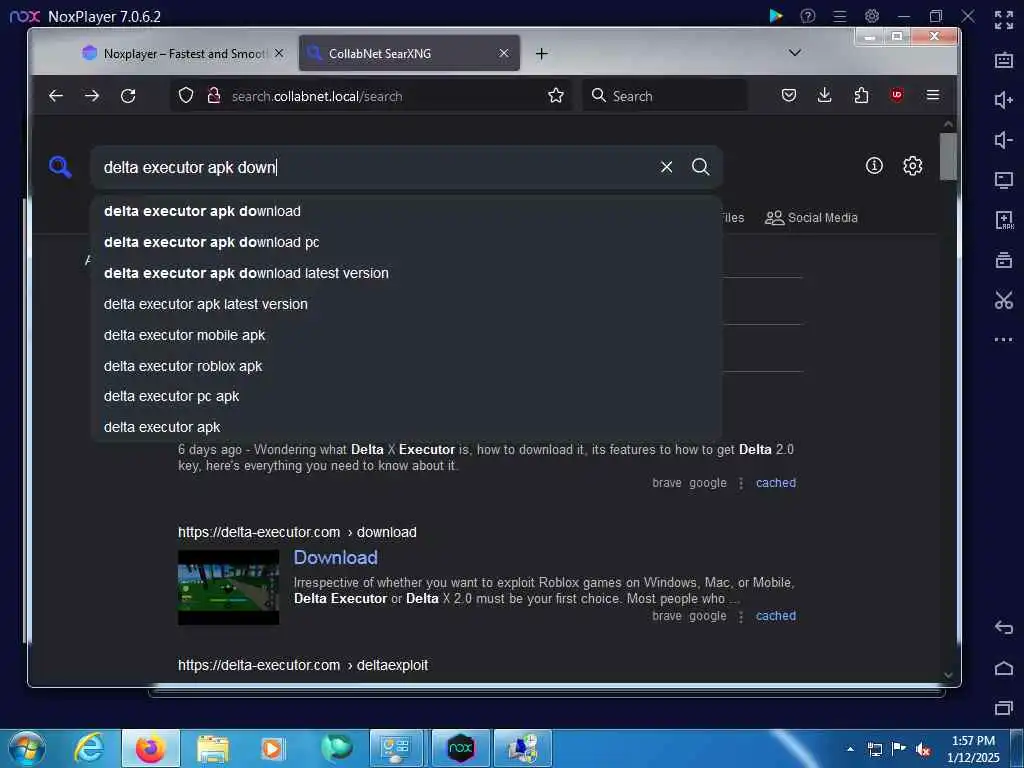Choose suggestion 'delta executor roblox apk'
This screenshot has height=768, width=1024.
[x=406, y=366]
